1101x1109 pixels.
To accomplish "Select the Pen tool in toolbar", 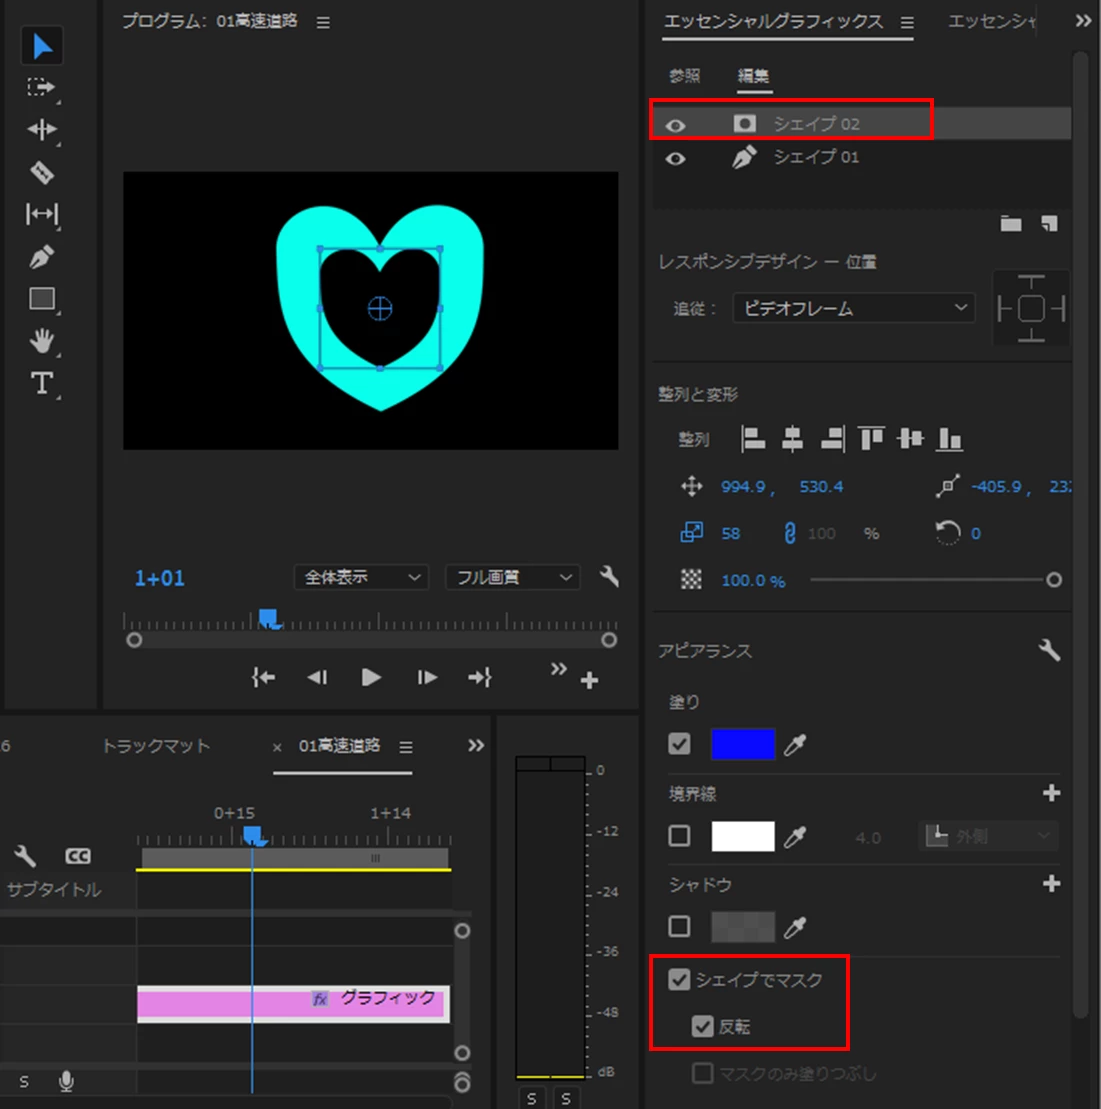I will point(42,257).
